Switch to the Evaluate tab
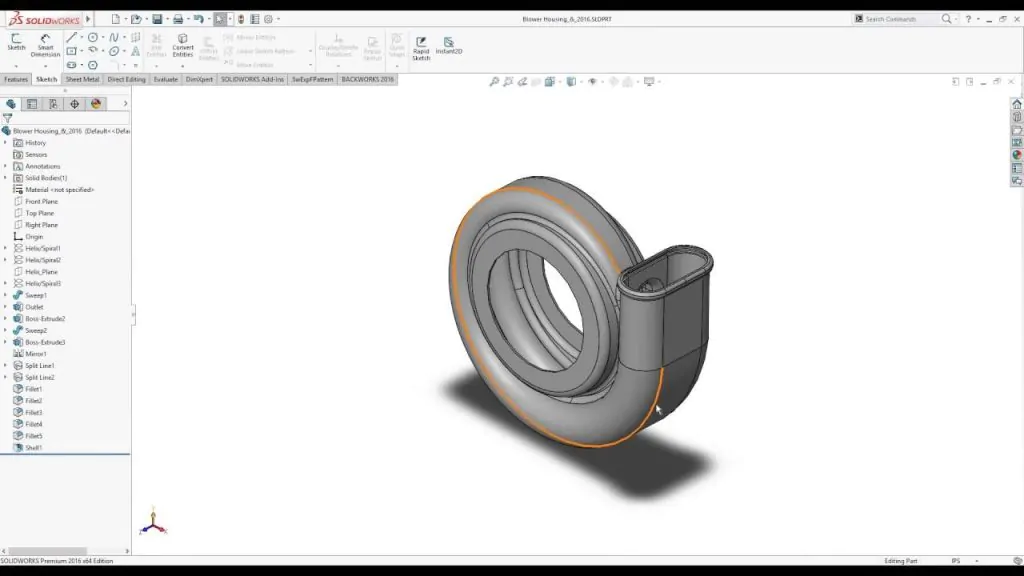Screen dimensions: 1024x576 pos(165,79)
